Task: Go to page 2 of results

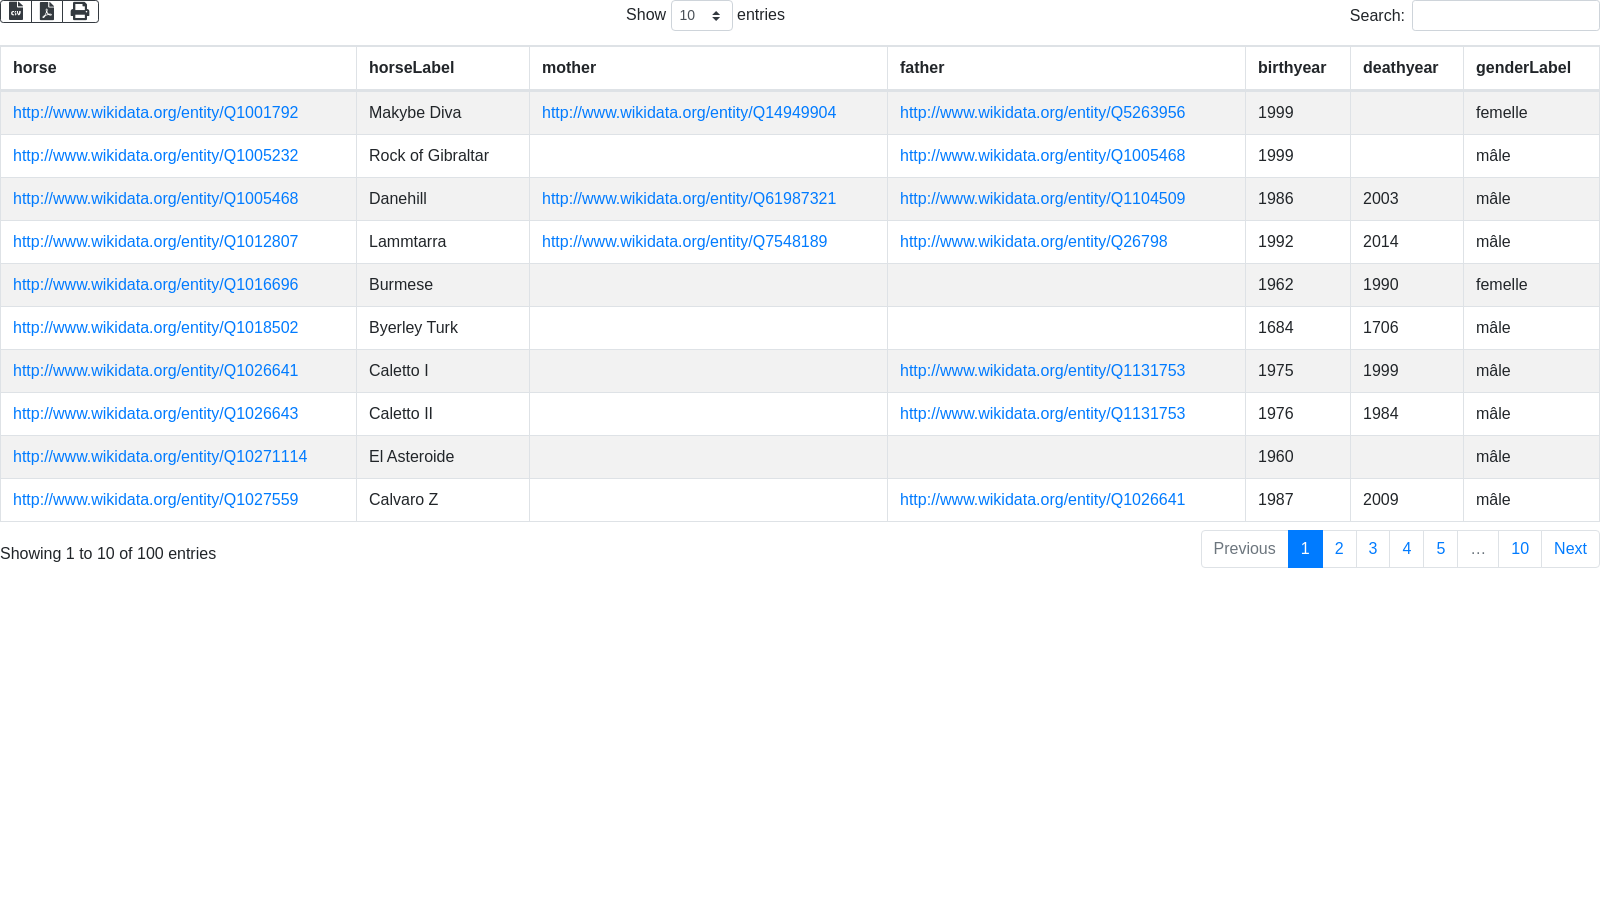Action: pyautogui.click(x=1339, y=549)
